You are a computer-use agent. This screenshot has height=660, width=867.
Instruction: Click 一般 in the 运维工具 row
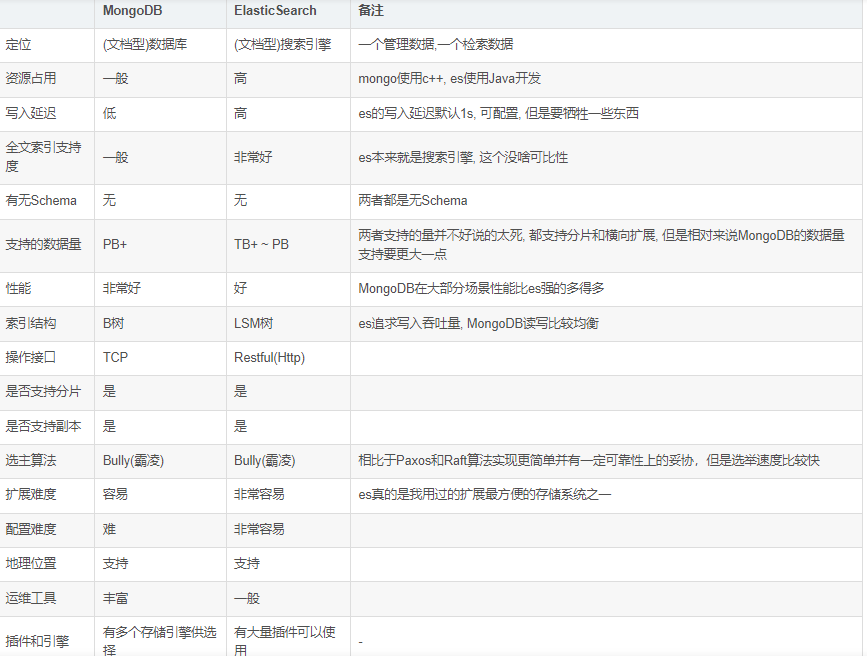tap(247, 598)
